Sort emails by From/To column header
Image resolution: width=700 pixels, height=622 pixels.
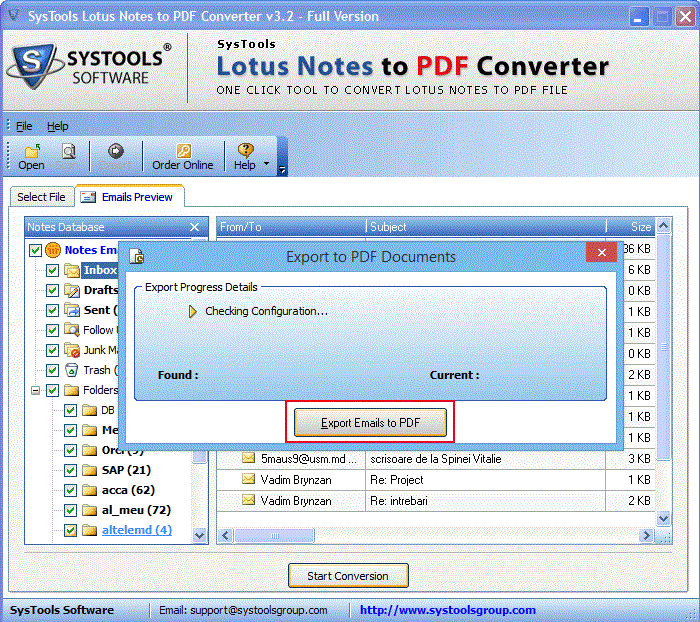[x=291, y=227]
